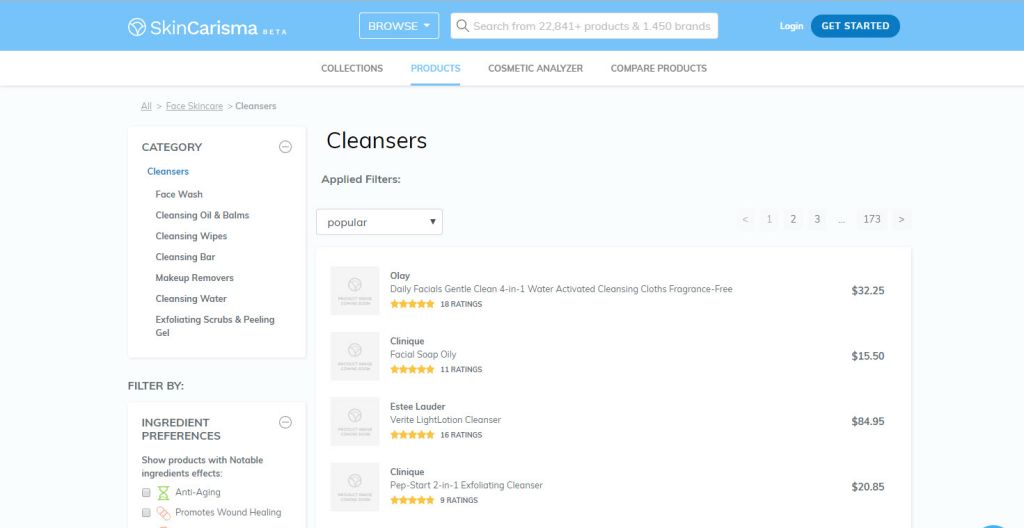Open the Browse dropdown menu
Image resolution: width=1024 pixels, height=528 pixels.
pos(398,26)
